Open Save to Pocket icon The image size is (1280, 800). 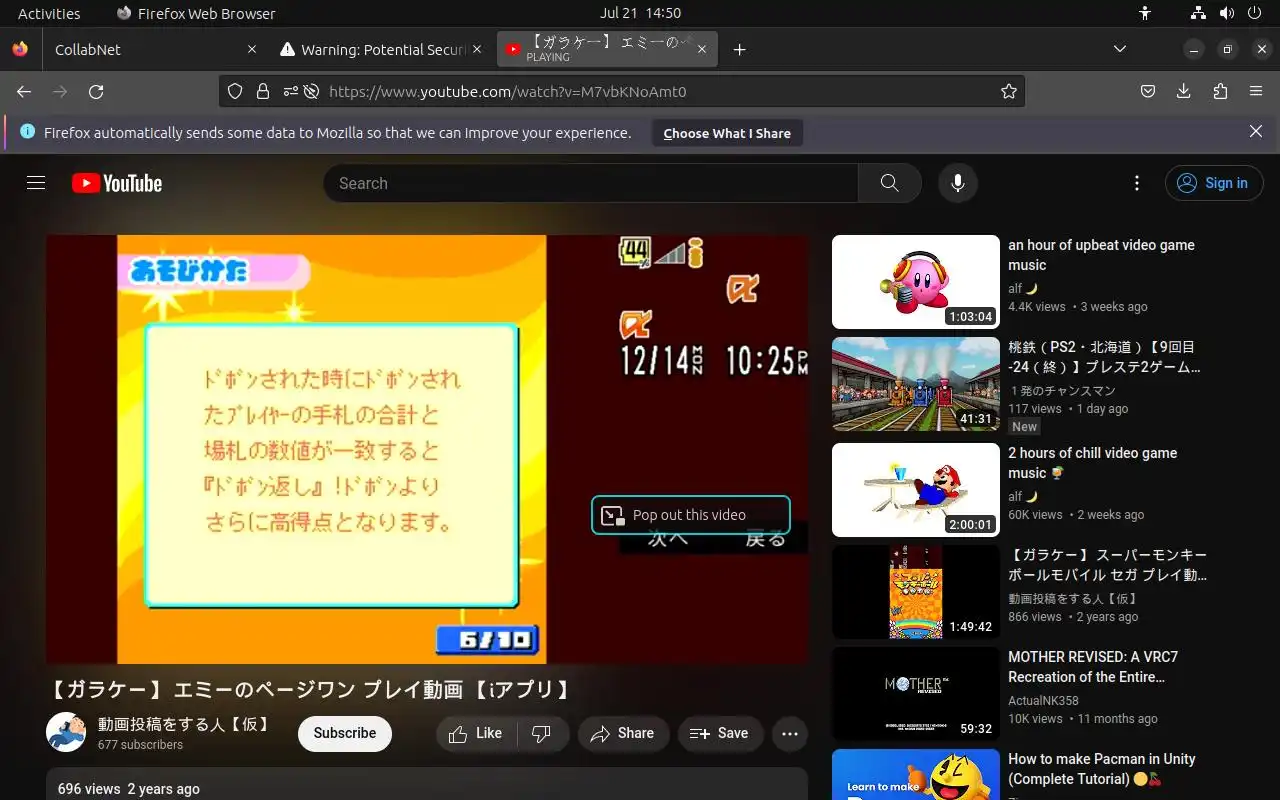pyautogui.click(x=1148, y=91)
